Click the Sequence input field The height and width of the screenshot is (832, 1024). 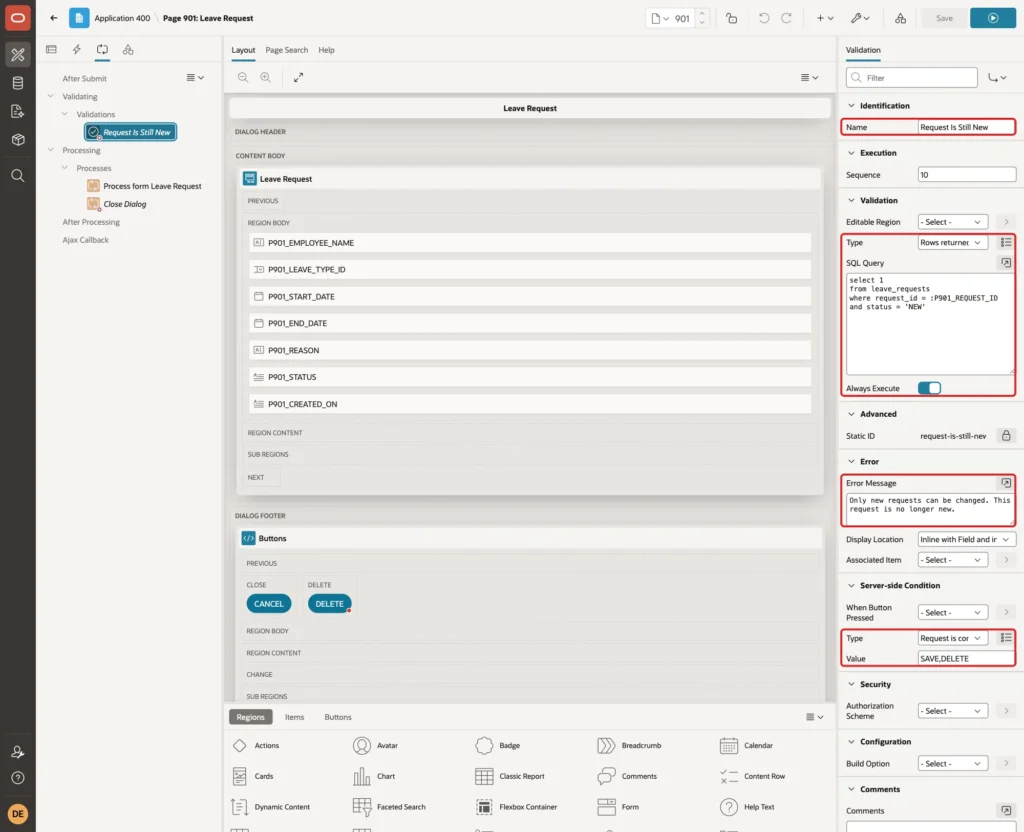coord(967,174)
